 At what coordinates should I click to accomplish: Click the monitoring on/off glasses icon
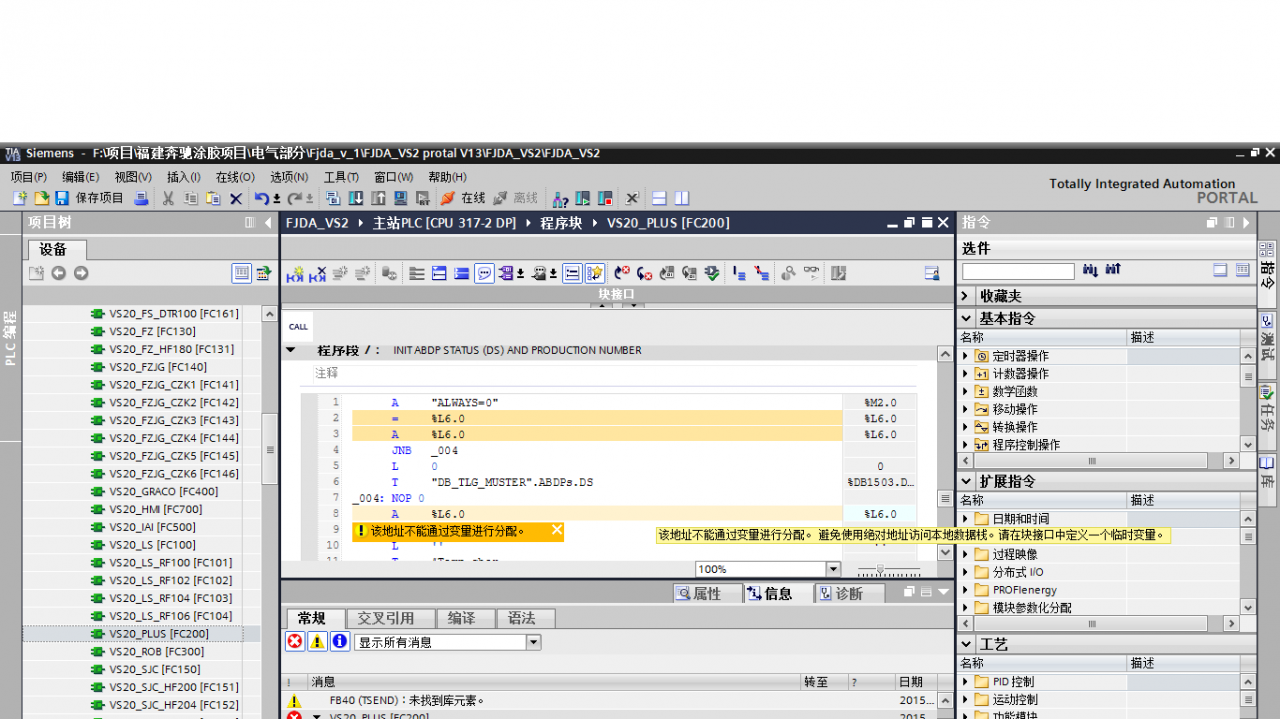pos(811,273)
